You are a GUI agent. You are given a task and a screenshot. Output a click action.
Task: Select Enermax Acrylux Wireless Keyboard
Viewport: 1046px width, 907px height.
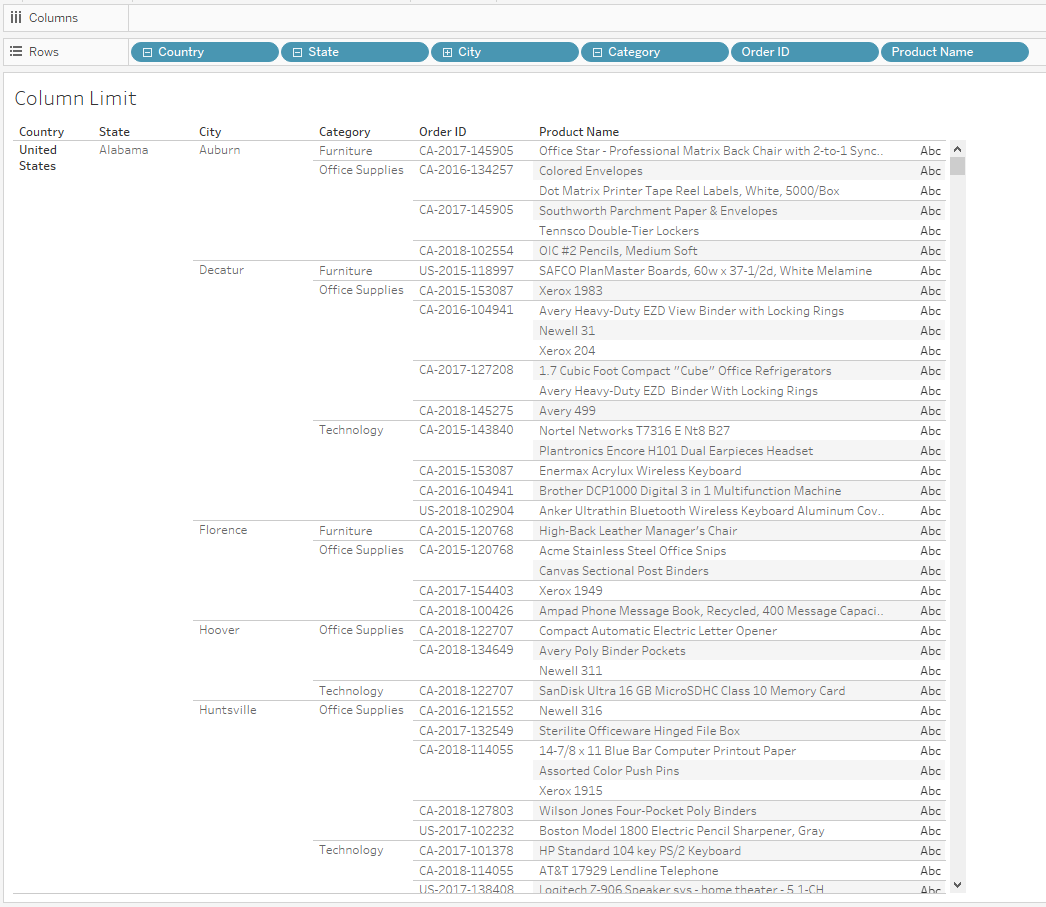640,471
